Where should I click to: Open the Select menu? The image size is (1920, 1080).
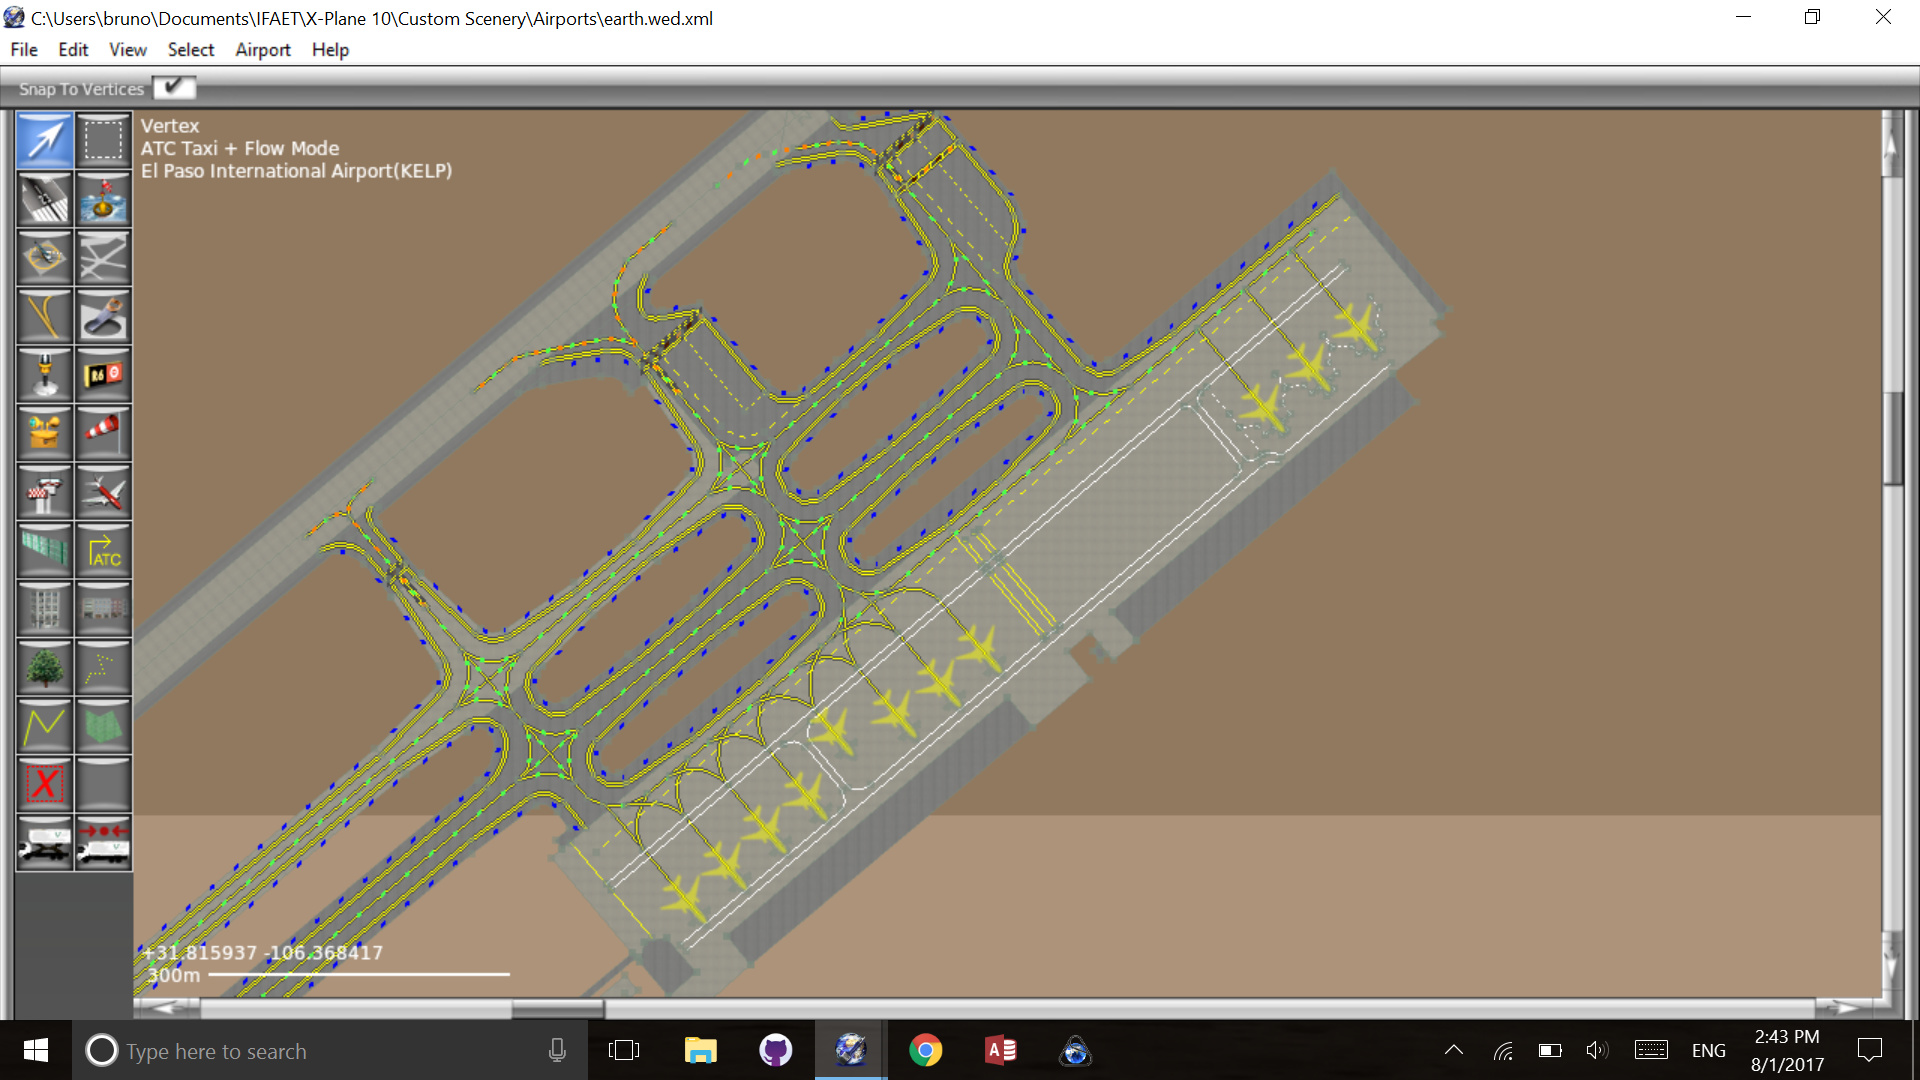pyautogui.click(x=190, y=50)
